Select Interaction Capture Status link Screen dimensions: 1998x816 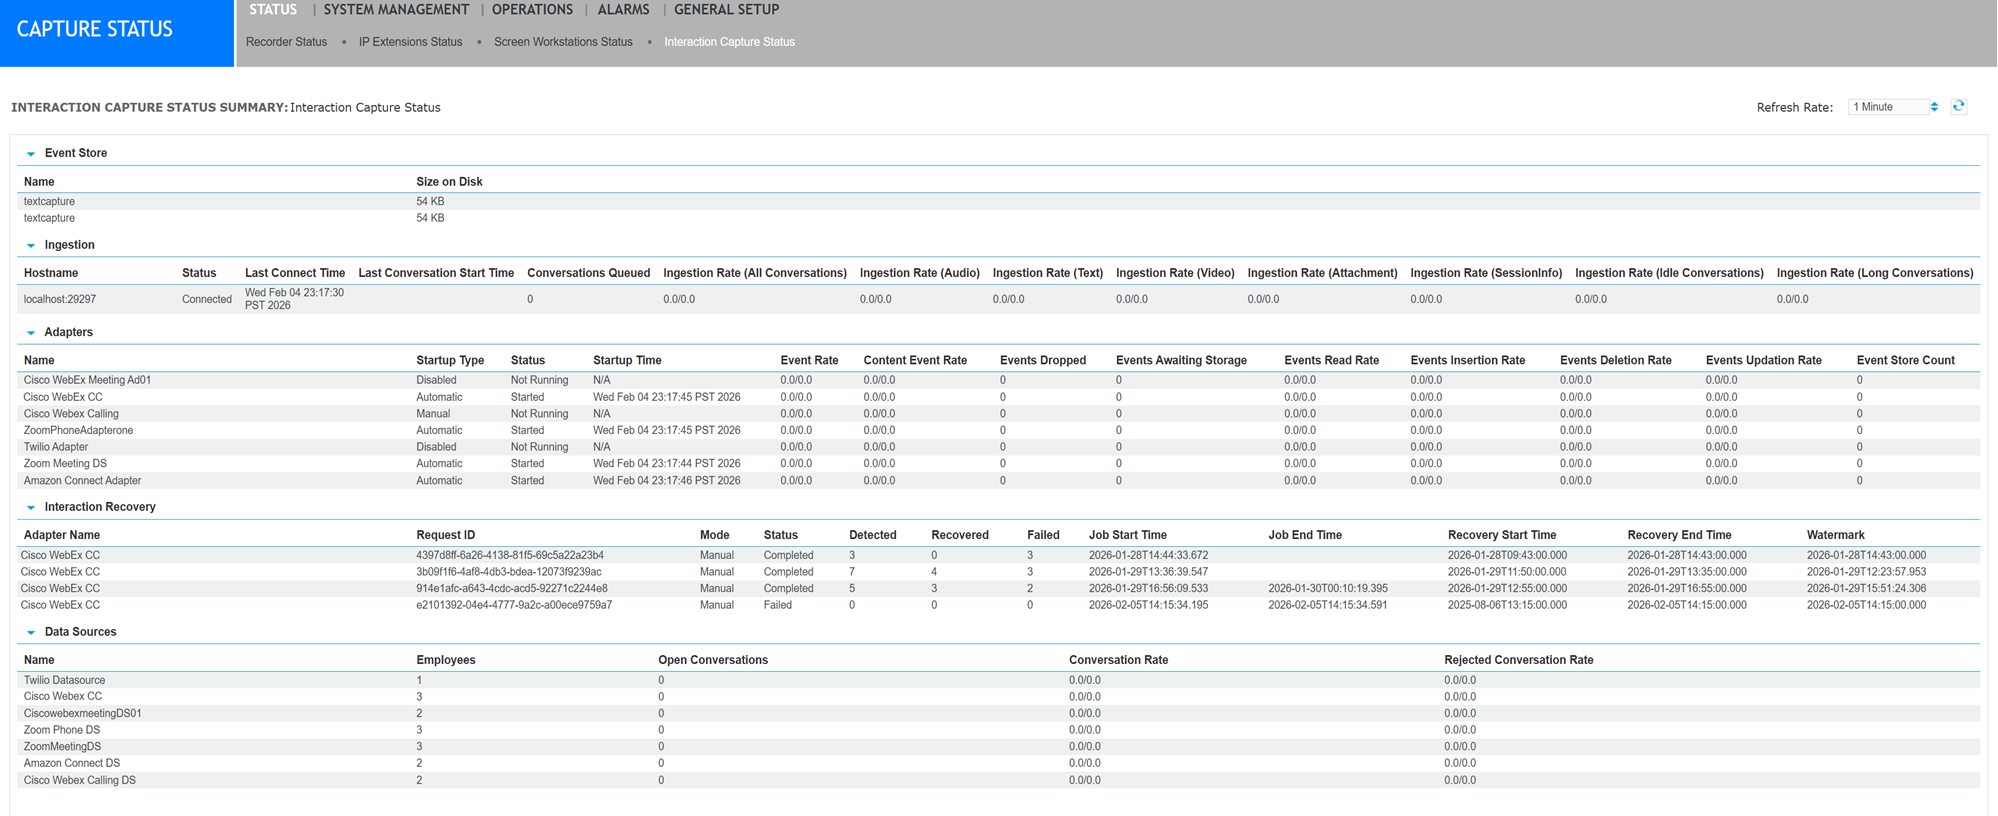point(729,42)
